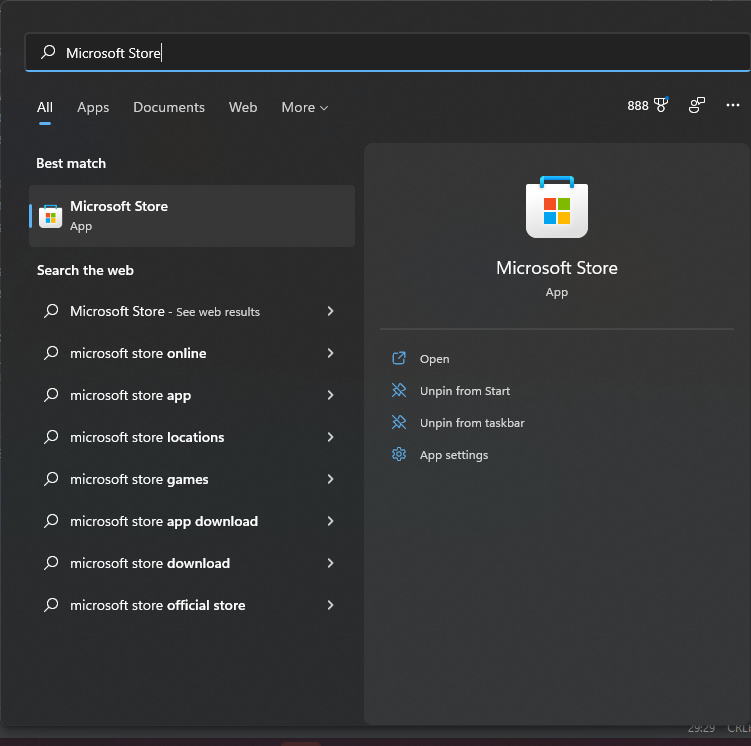Click the Open external-link icon
The height and width of the screenshot is (746, 751).
(x=399, y=358)
